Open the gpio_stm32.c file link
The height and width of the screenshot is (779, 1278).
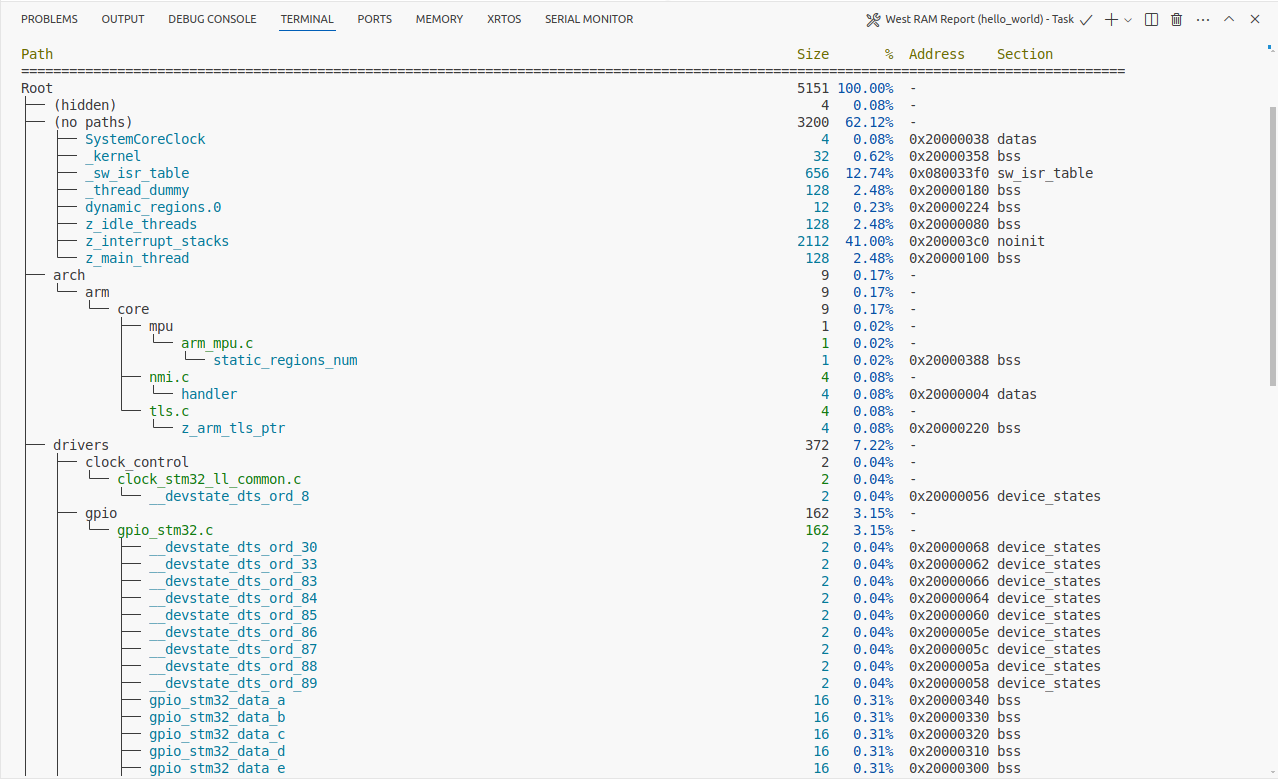point(165,530)
